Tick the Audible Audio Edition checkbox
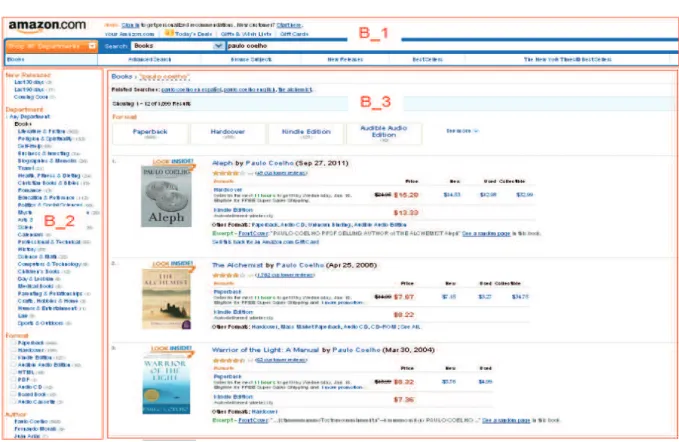679x442 pixels. (14, 365)
